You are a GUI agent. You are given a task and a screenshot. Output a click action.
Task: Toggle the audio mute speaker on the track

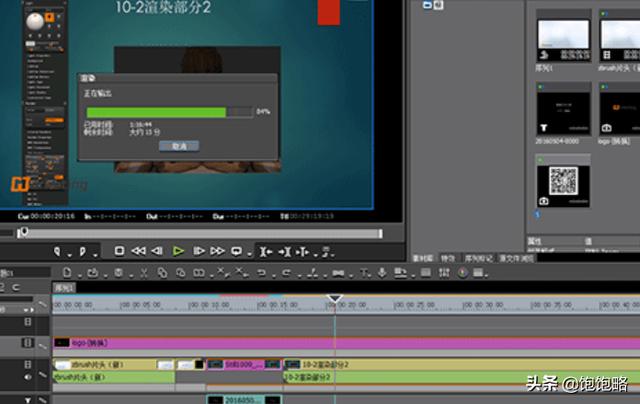click(x=27, y=377)
